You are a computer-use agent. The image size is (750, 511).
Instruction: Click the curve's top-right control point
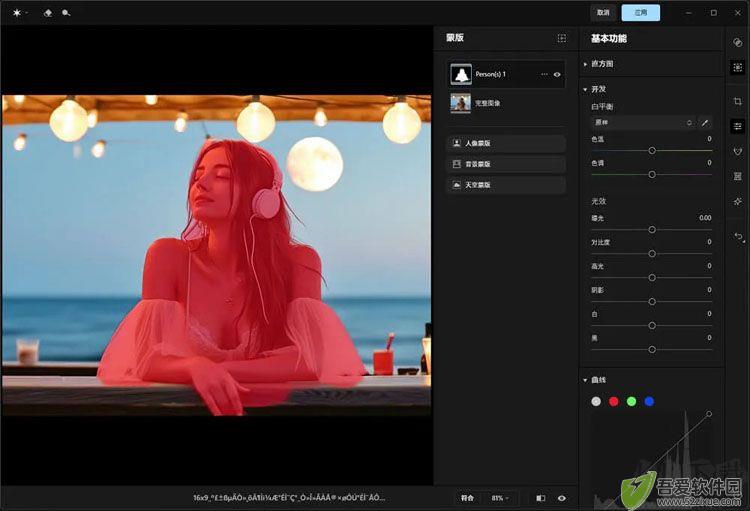709,414
